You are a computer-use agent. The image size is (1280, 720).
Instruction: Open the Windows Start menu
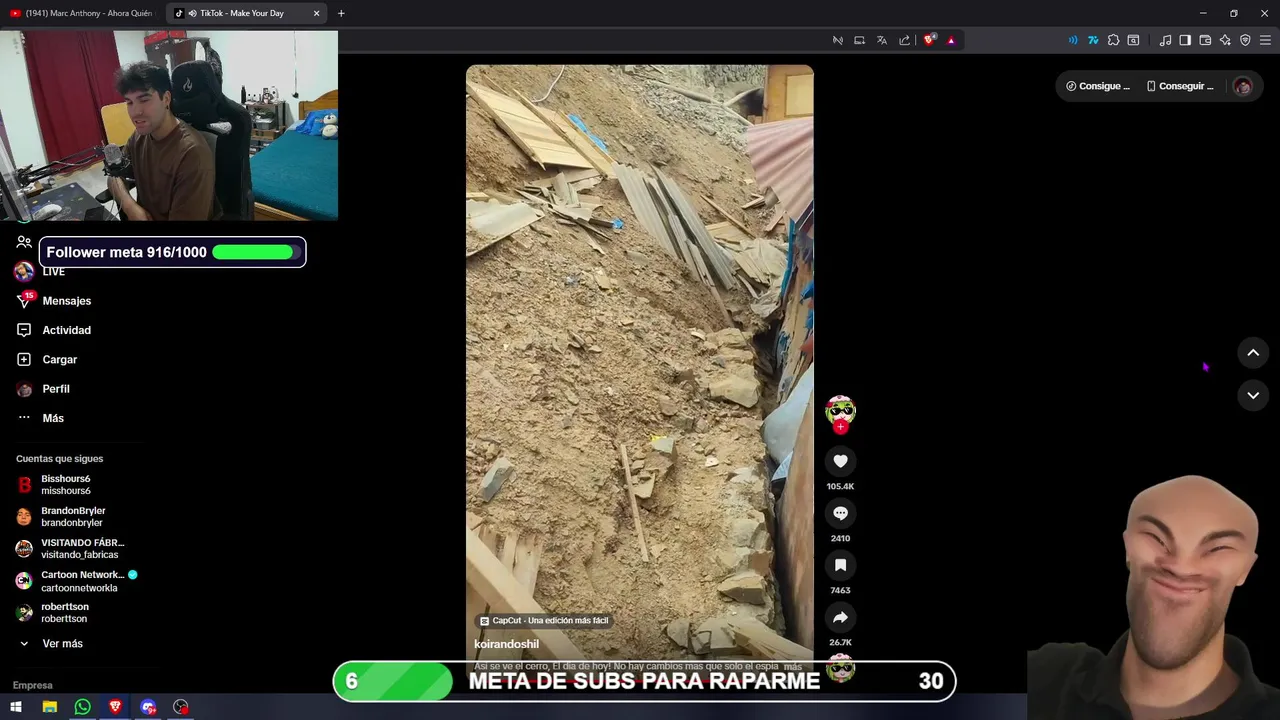point(16,707)
